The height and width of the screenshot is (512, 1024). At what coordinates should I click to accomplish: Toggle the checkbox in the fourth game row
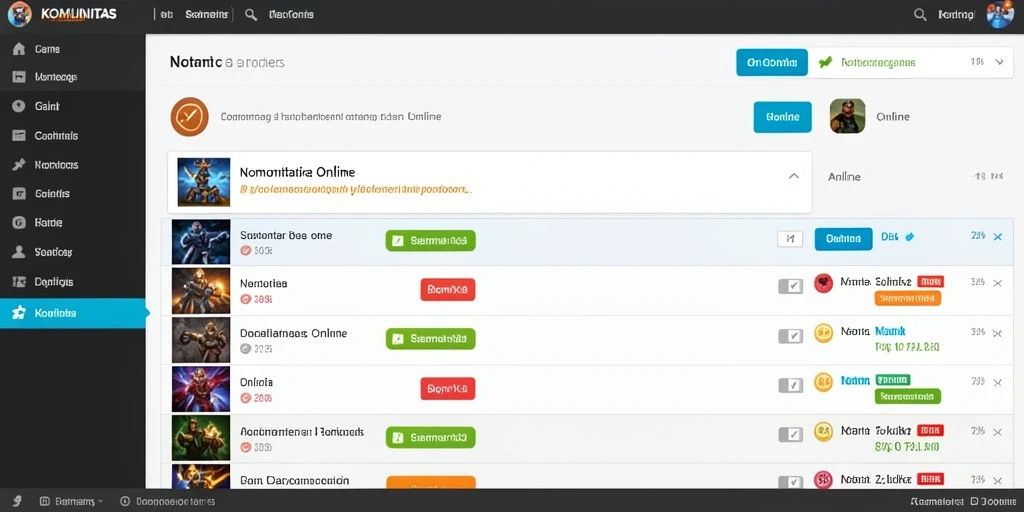coord(791,385)
